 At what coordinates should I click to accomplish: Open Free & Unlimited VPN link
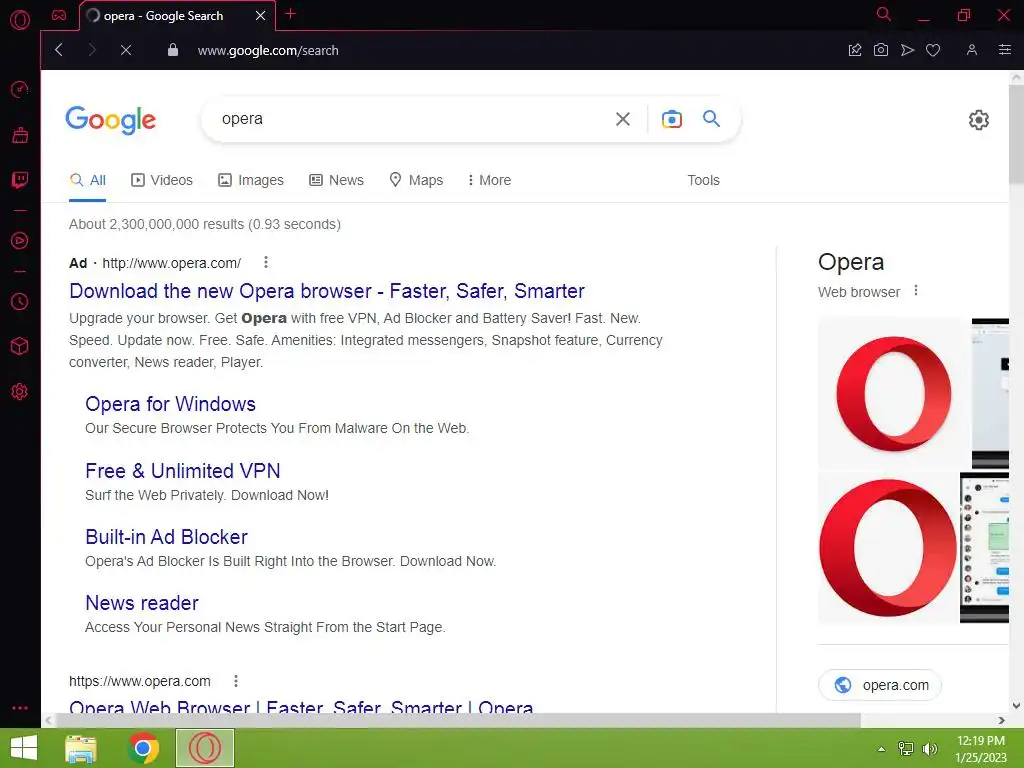click(x=183, y=471)
